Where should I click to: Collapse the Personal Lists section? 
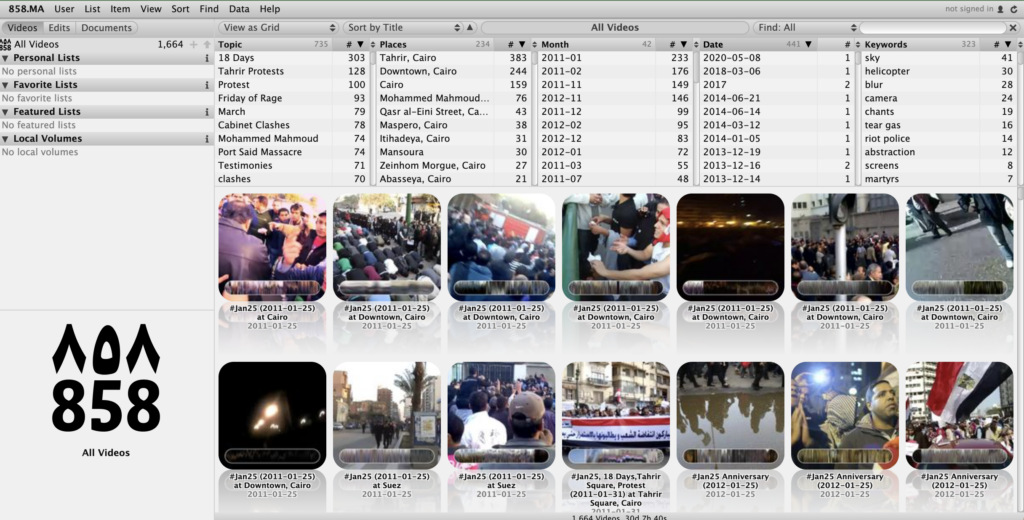(x=7, y=58)
